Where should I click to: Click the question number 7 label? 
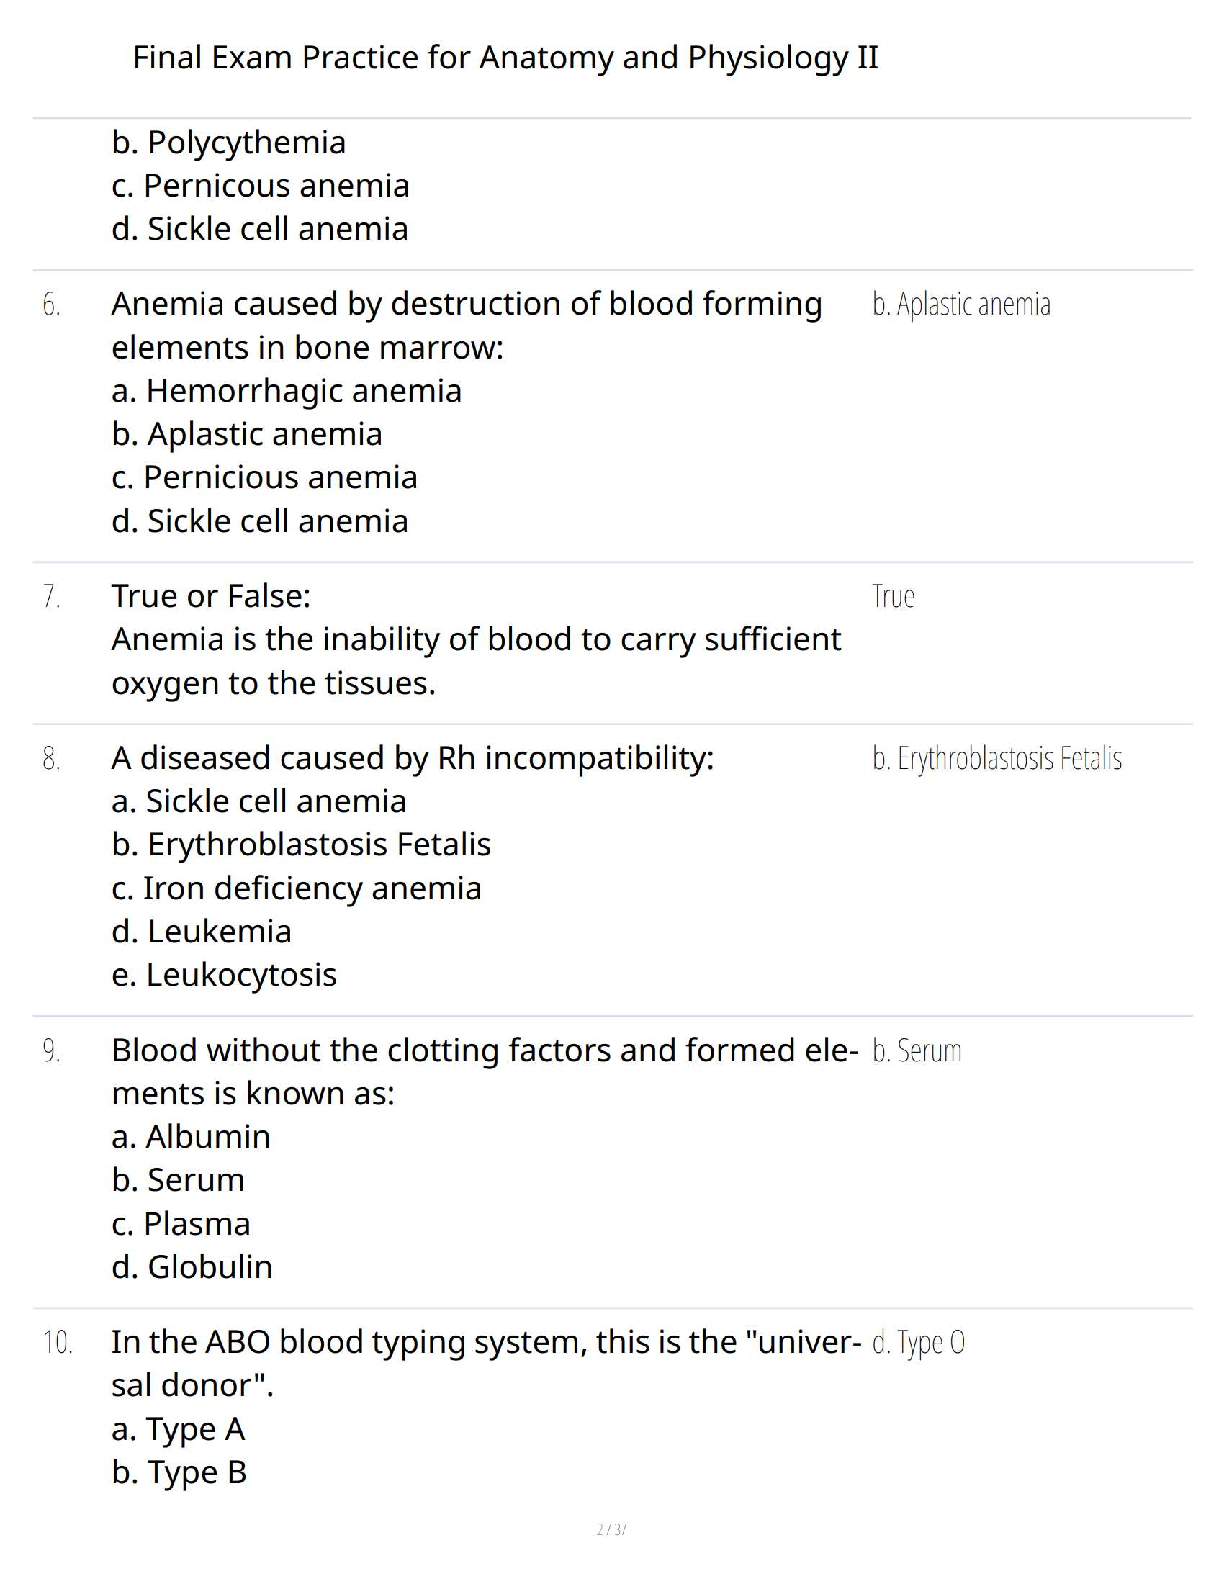[x=51, y=597]
